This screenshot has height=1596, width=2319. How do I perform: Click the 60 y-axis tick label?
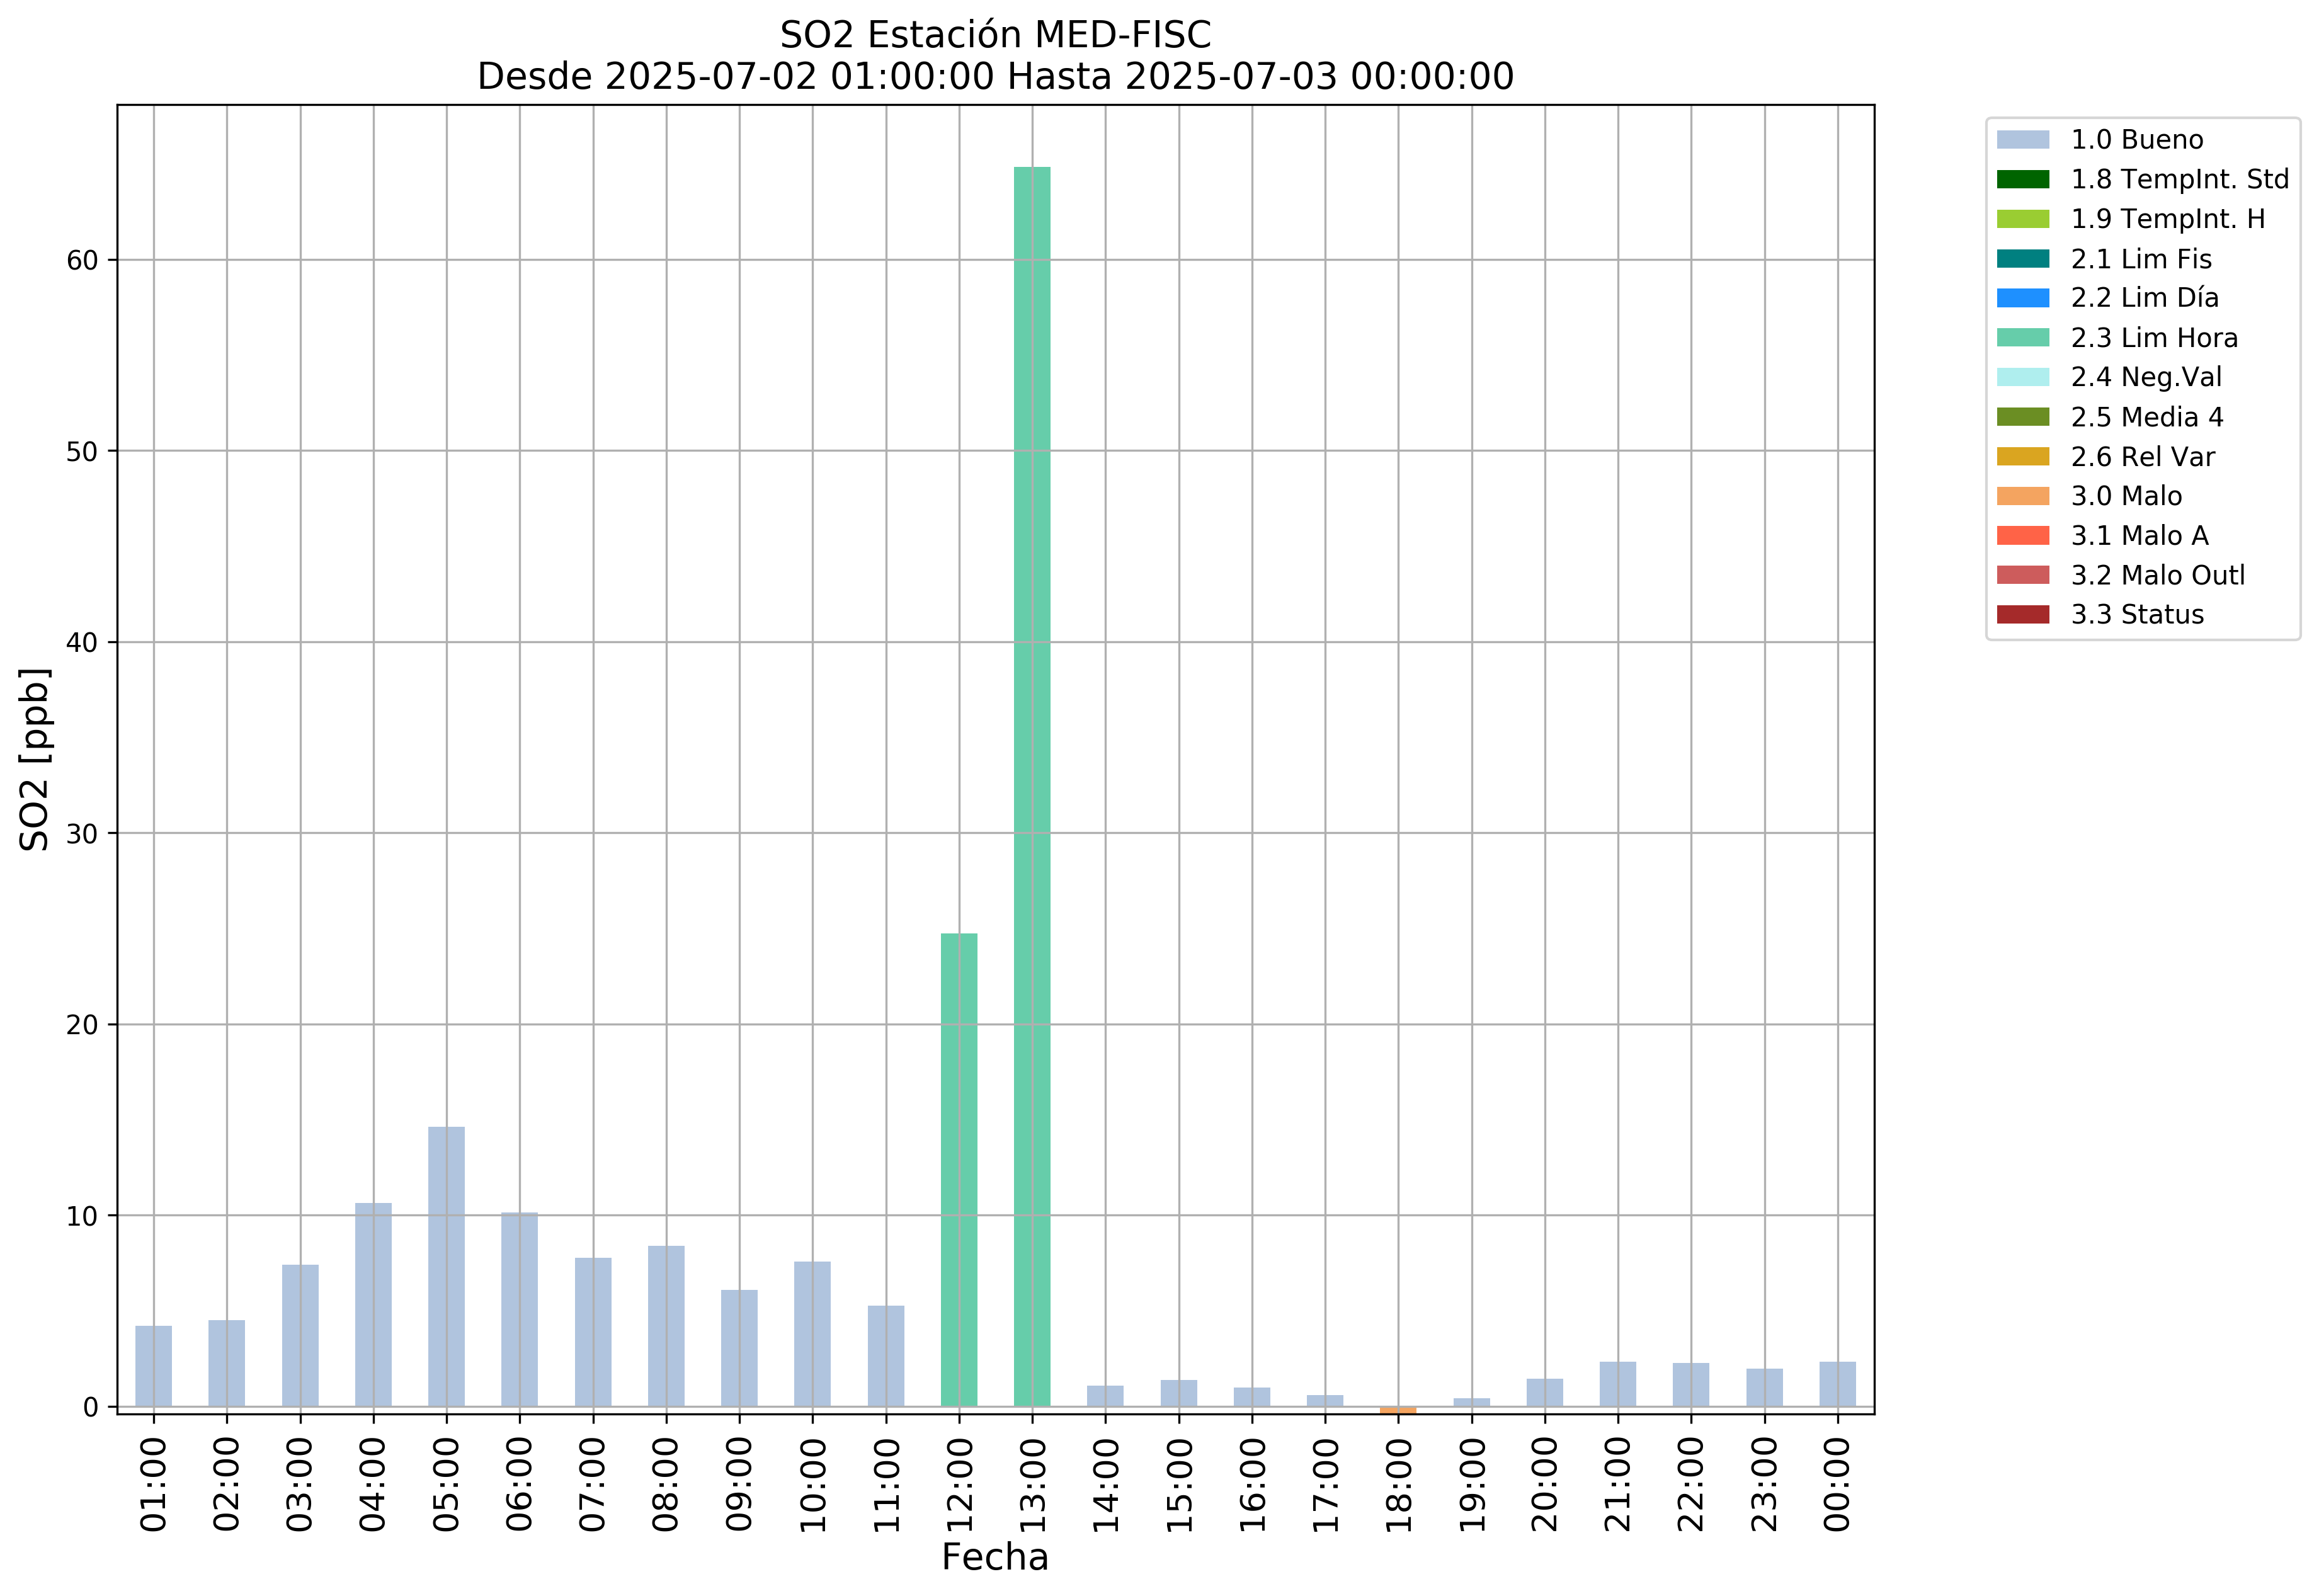click(x=83, y=261)
